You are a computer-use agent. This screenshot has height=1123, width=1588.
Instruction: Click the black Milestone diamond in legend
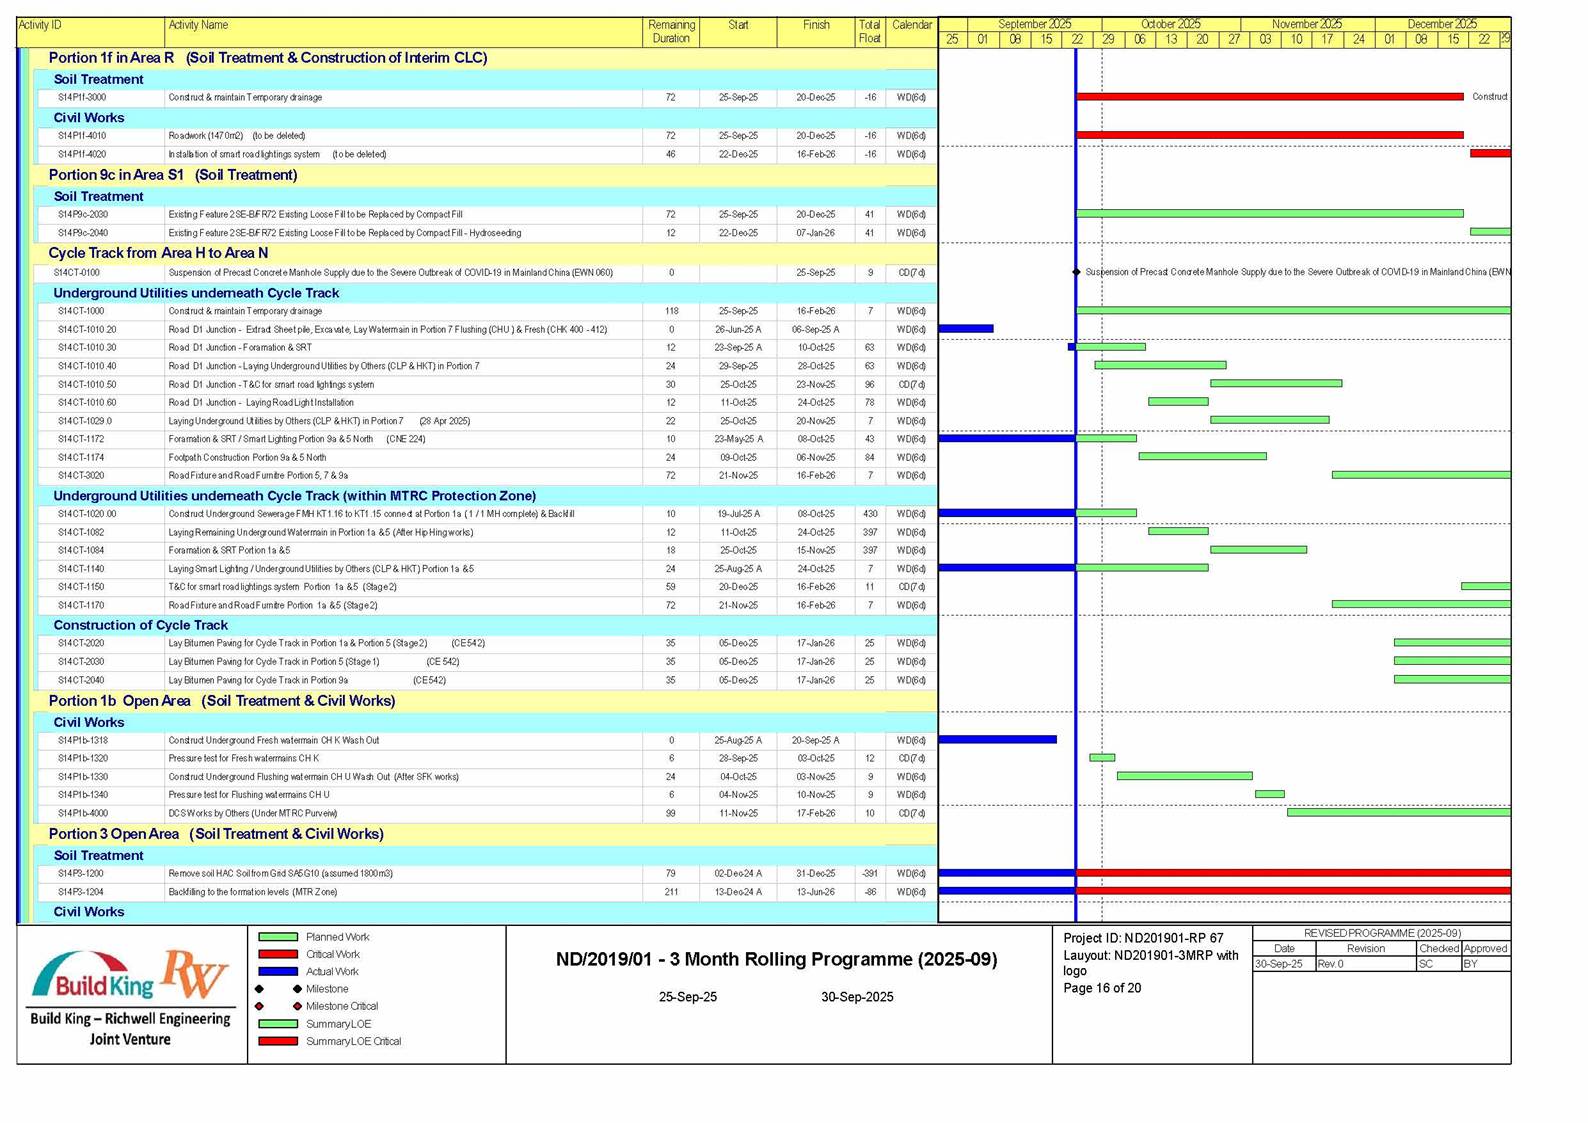(x=259, y=989)
